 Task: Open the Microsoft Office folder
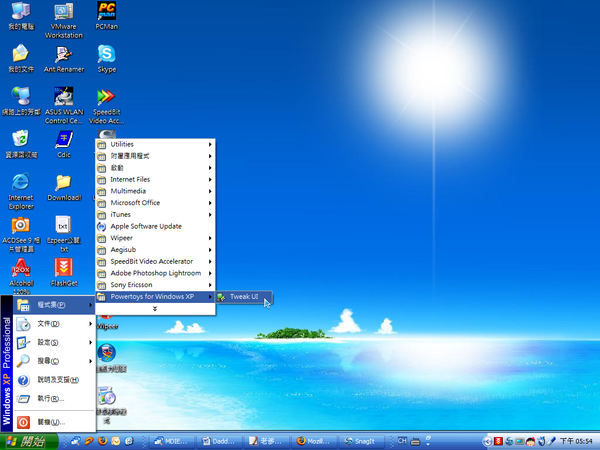click(x=155, y=203)
